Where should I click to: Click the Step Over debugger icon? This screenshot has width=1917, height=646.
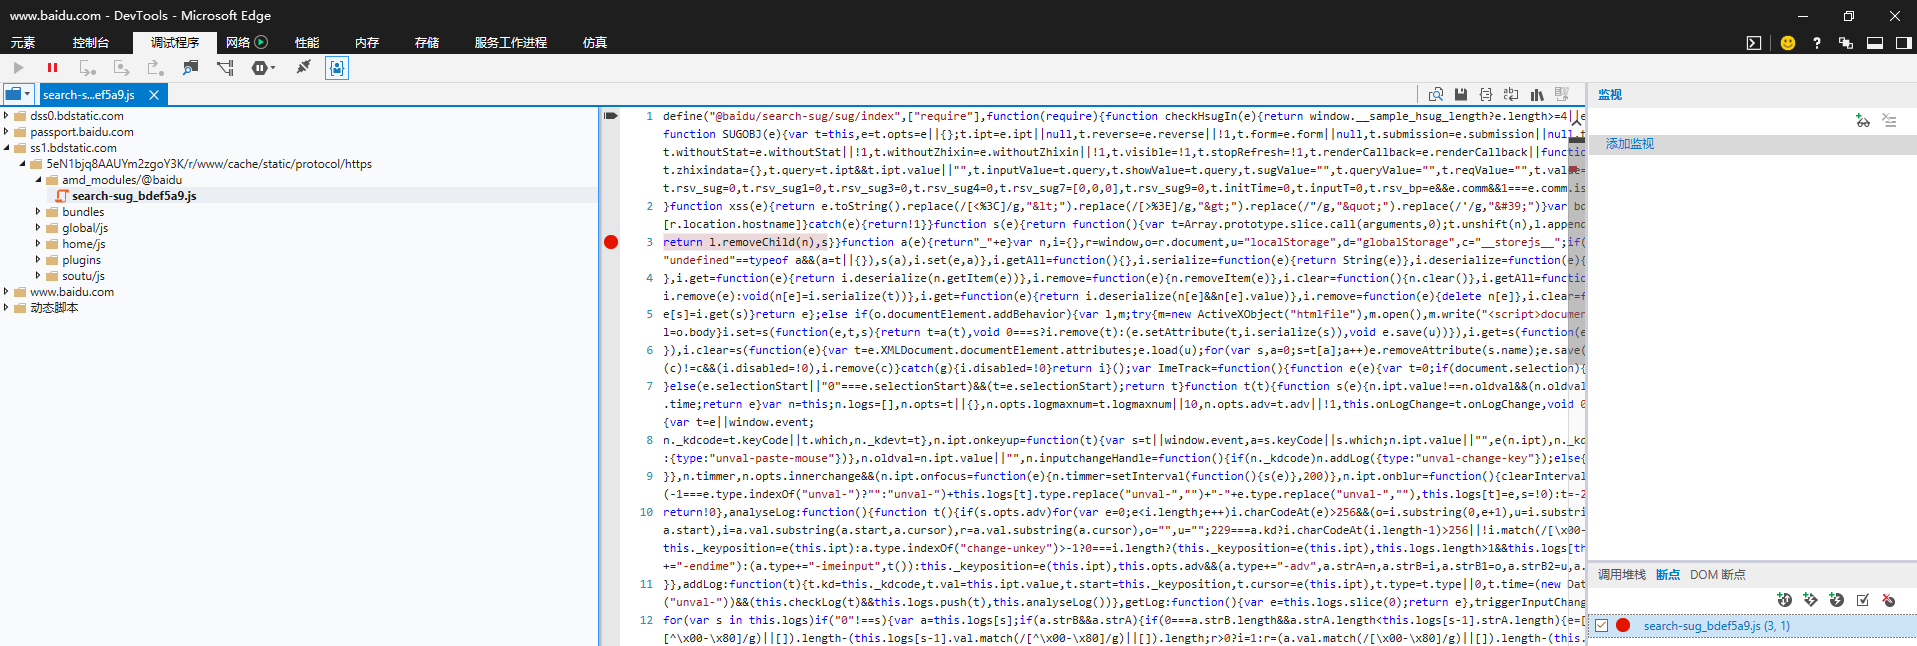tap(122, 68)
